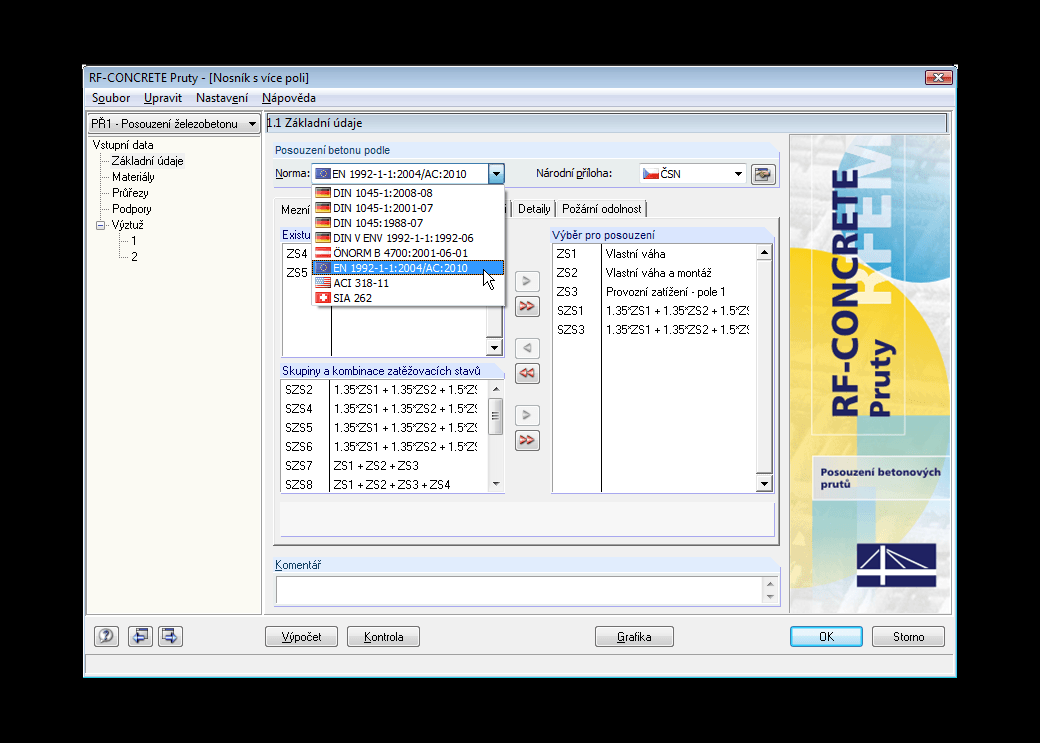Toggle the Norma combo box arrow
This screenshot has width=1040, height=743.
click(x=496, y=174)
